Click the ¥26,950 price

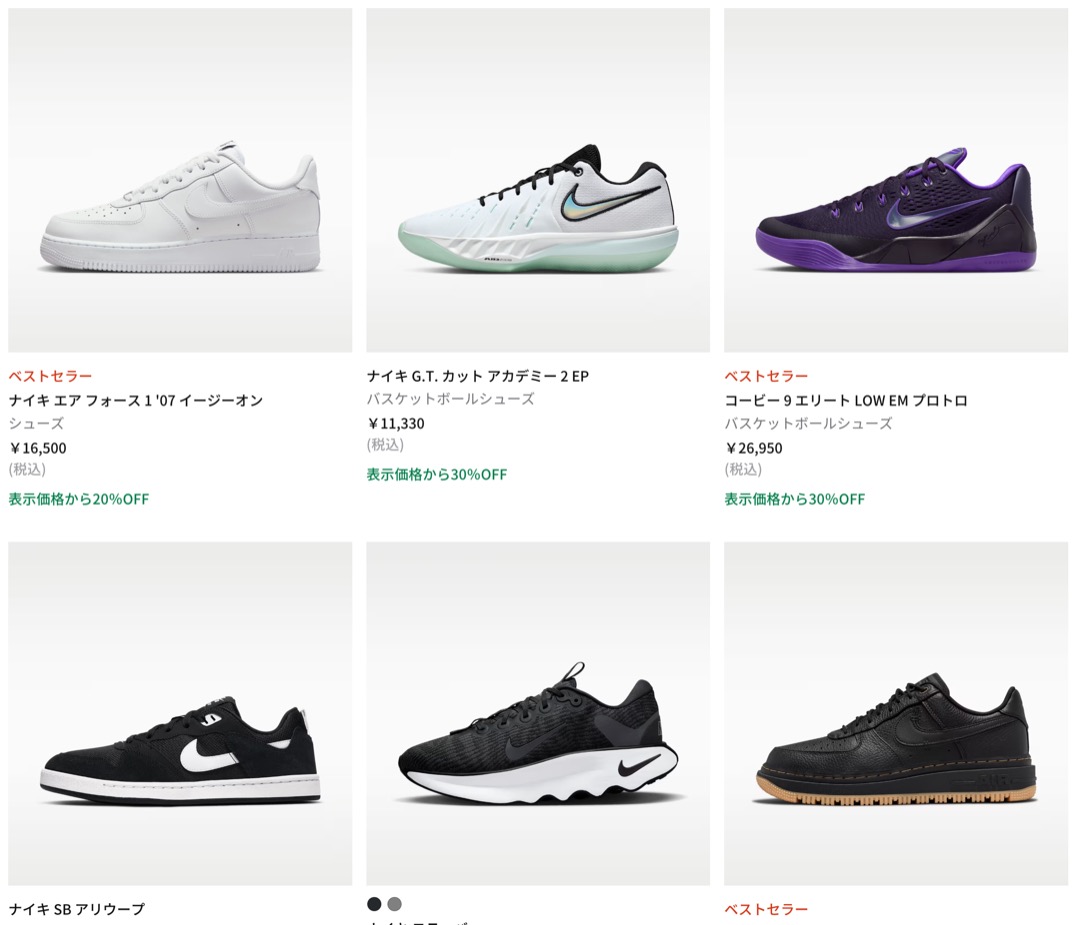[x=754, y=448]
